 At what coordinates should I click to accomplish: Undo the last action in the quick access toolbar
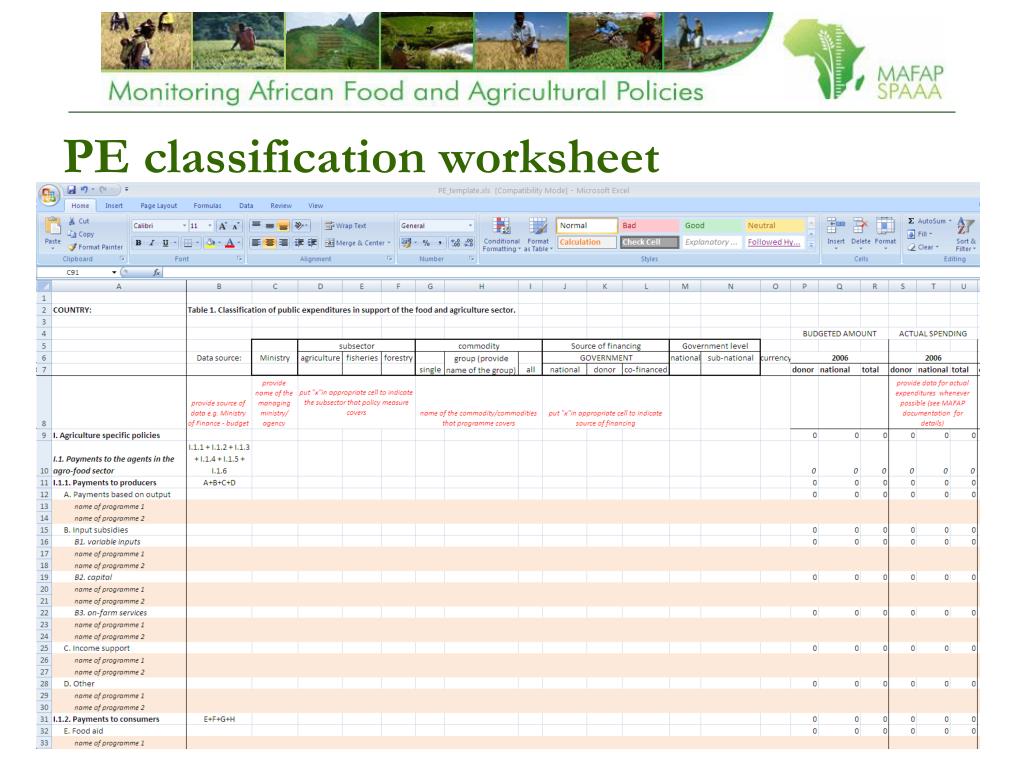pyautogui.click(x=84, y=190)
